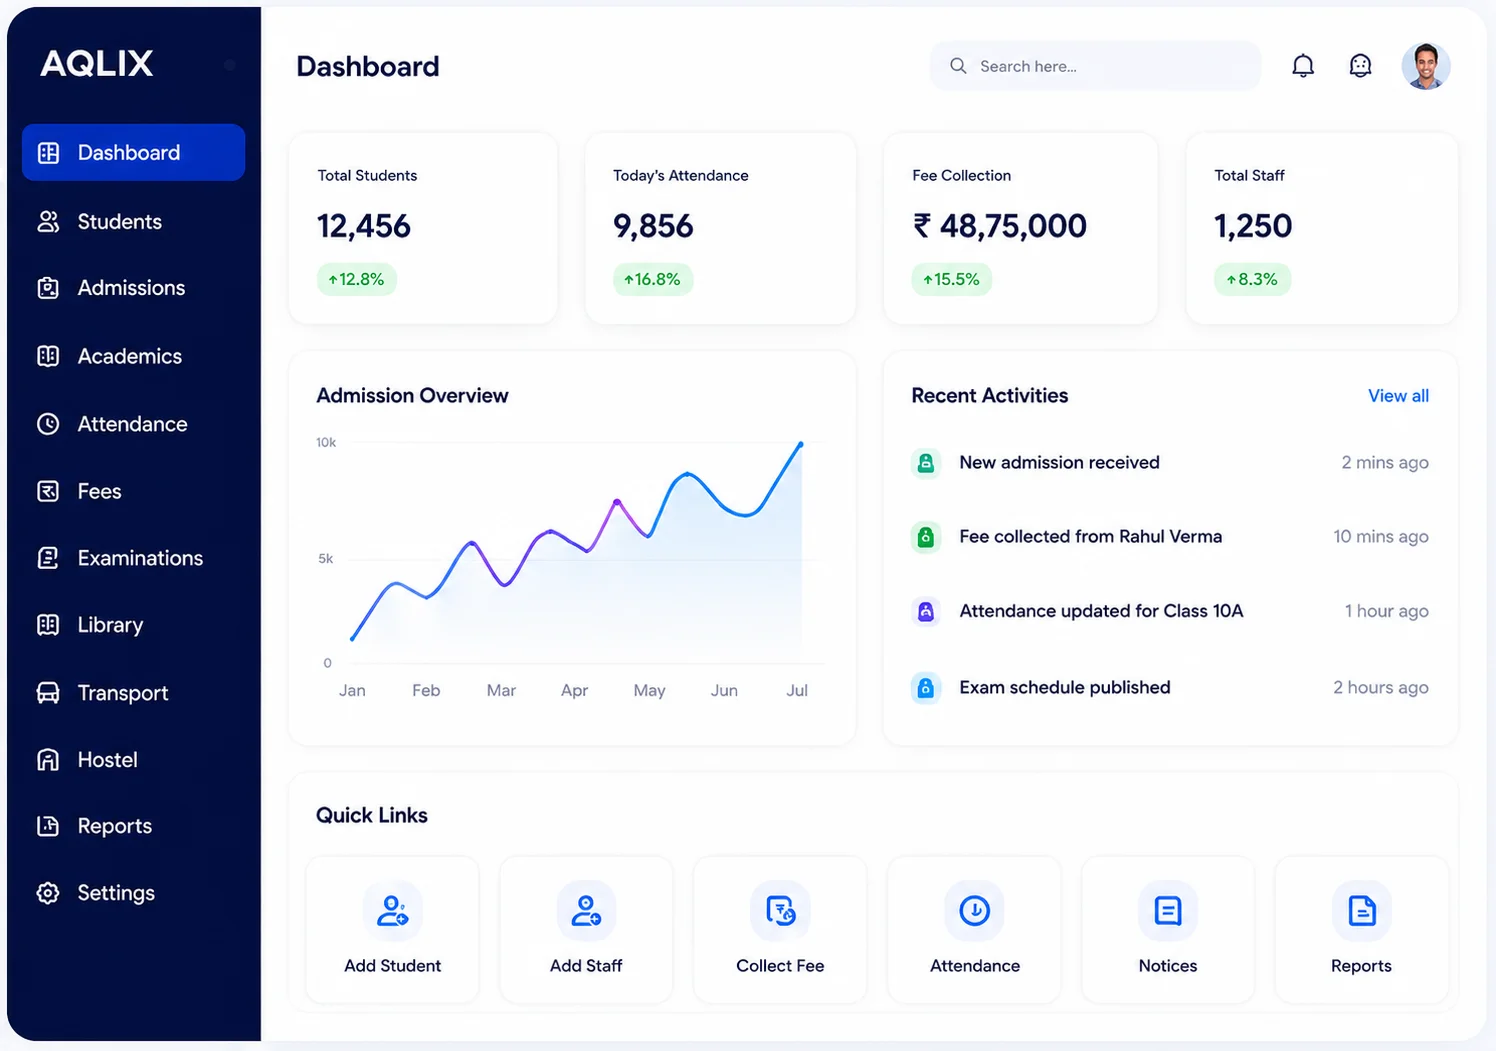Click the search magnifier icon
The image size is (1496, 1051).
click(958, 66)
